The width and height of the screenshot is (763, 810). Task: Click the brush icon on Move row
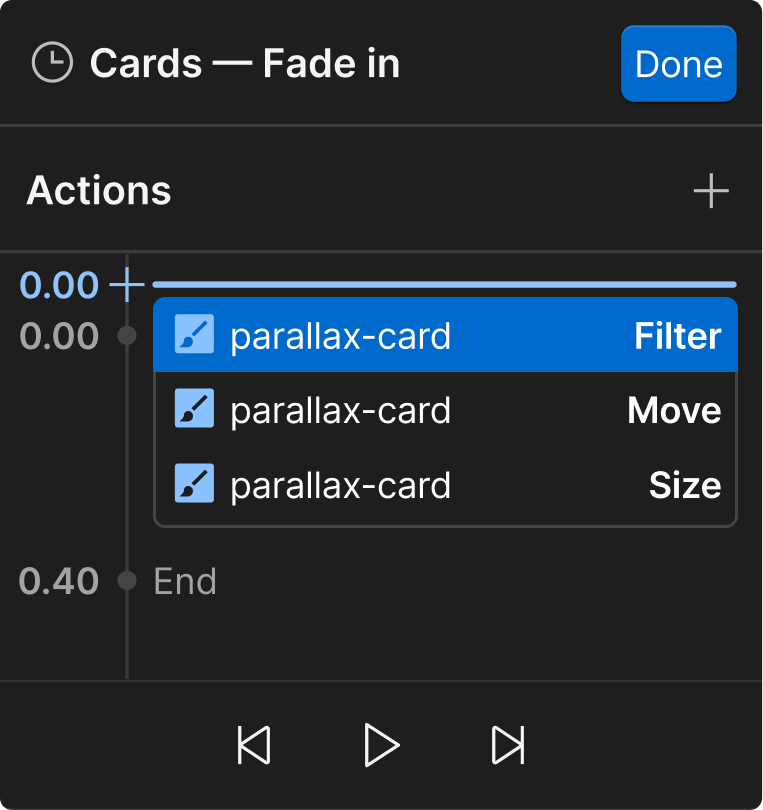194,411
